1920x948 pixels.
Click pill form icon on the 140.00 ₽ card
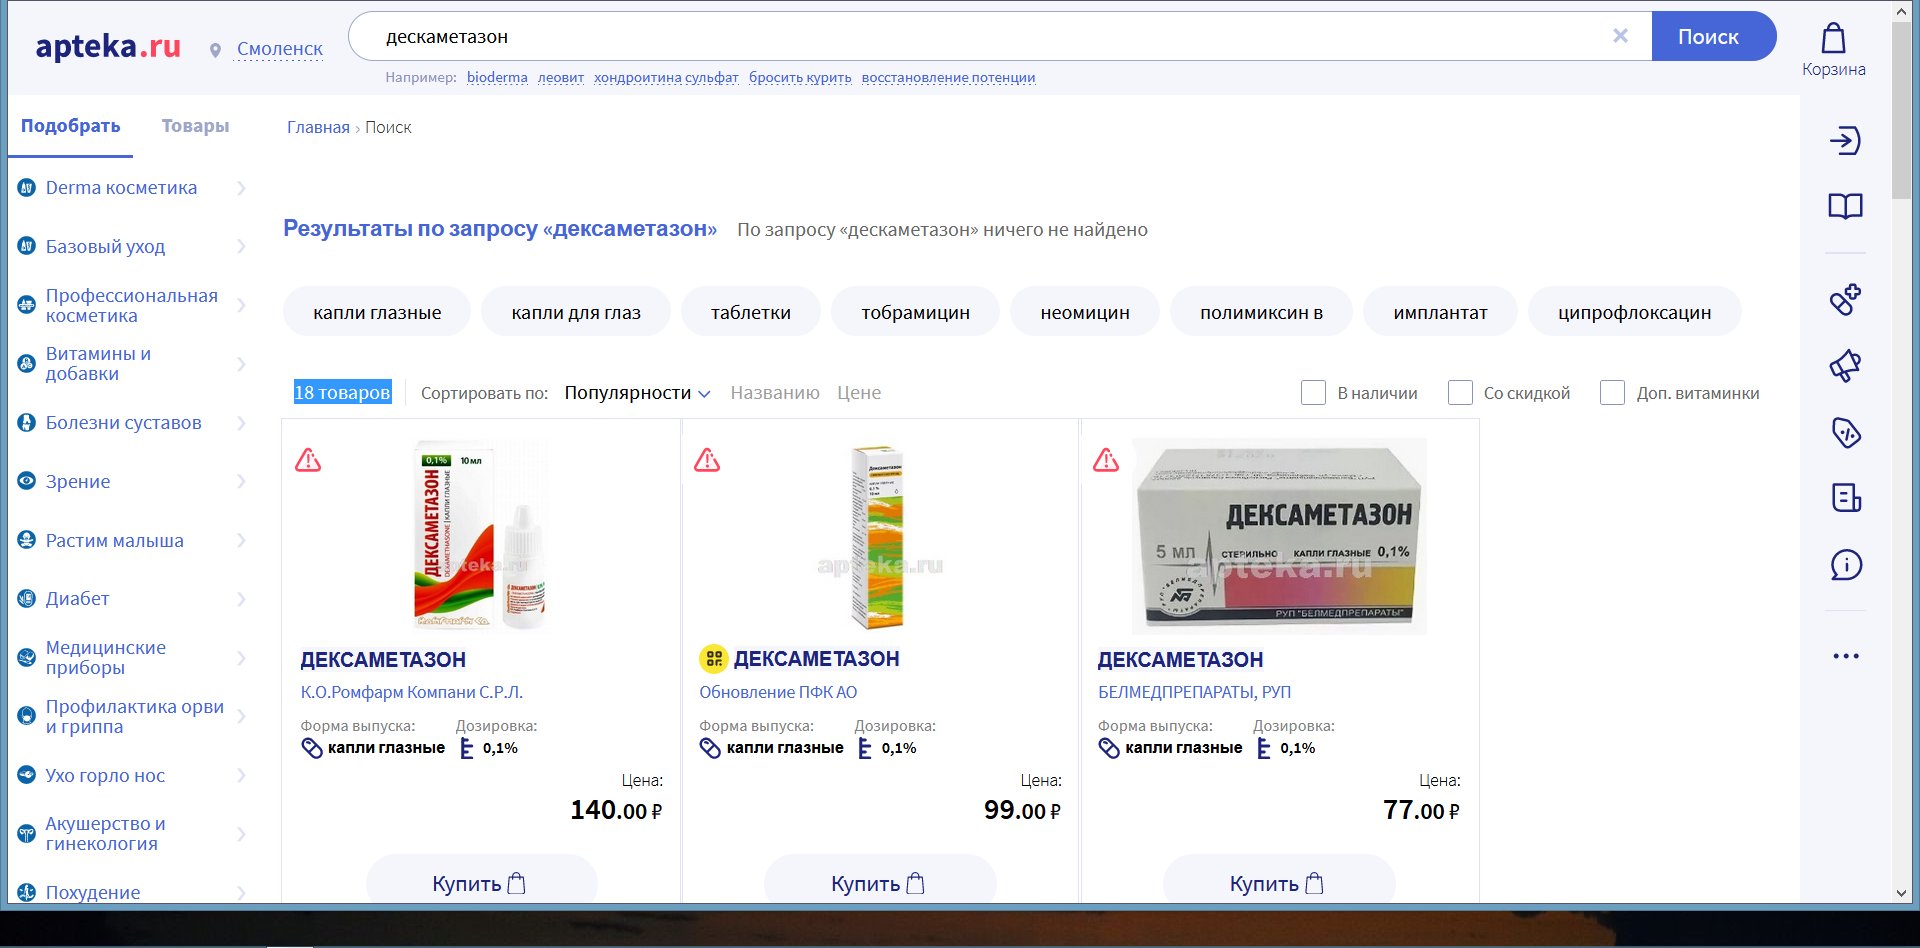click(312, 748)
